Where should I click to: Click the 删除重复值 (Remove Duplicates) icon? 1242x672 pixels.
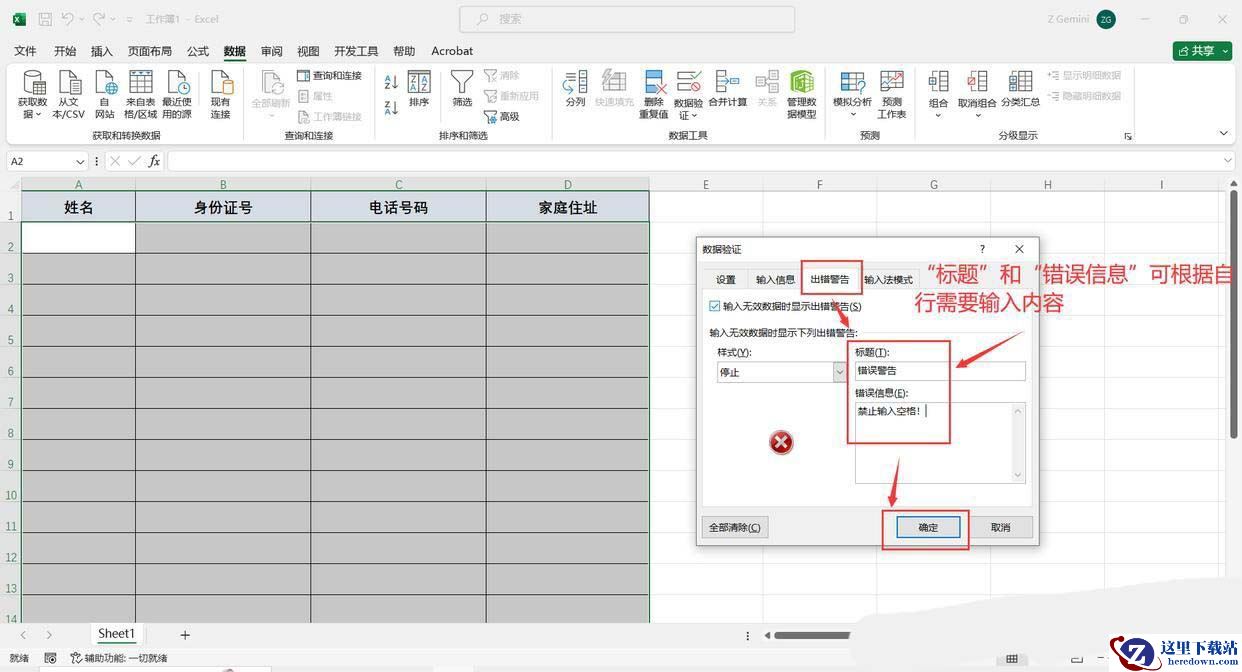654,95
